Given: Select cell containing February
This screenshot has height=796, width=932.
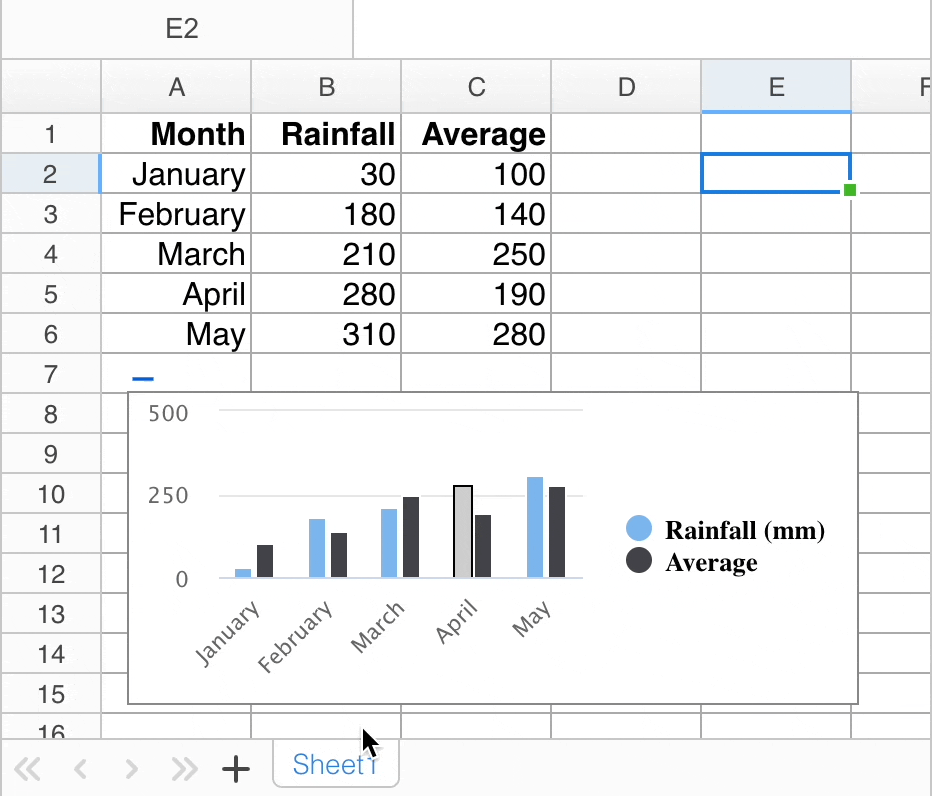Looking at the screenshot, I should coord(177,214).
